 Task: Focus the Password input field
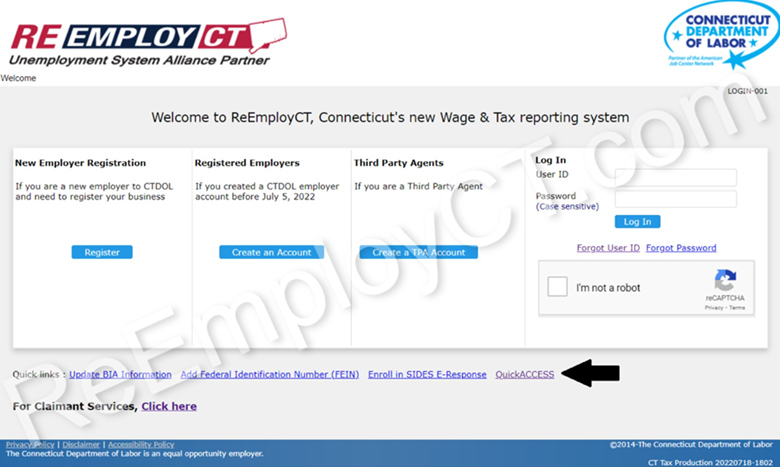pyautogui.click(x=675, y=199)
